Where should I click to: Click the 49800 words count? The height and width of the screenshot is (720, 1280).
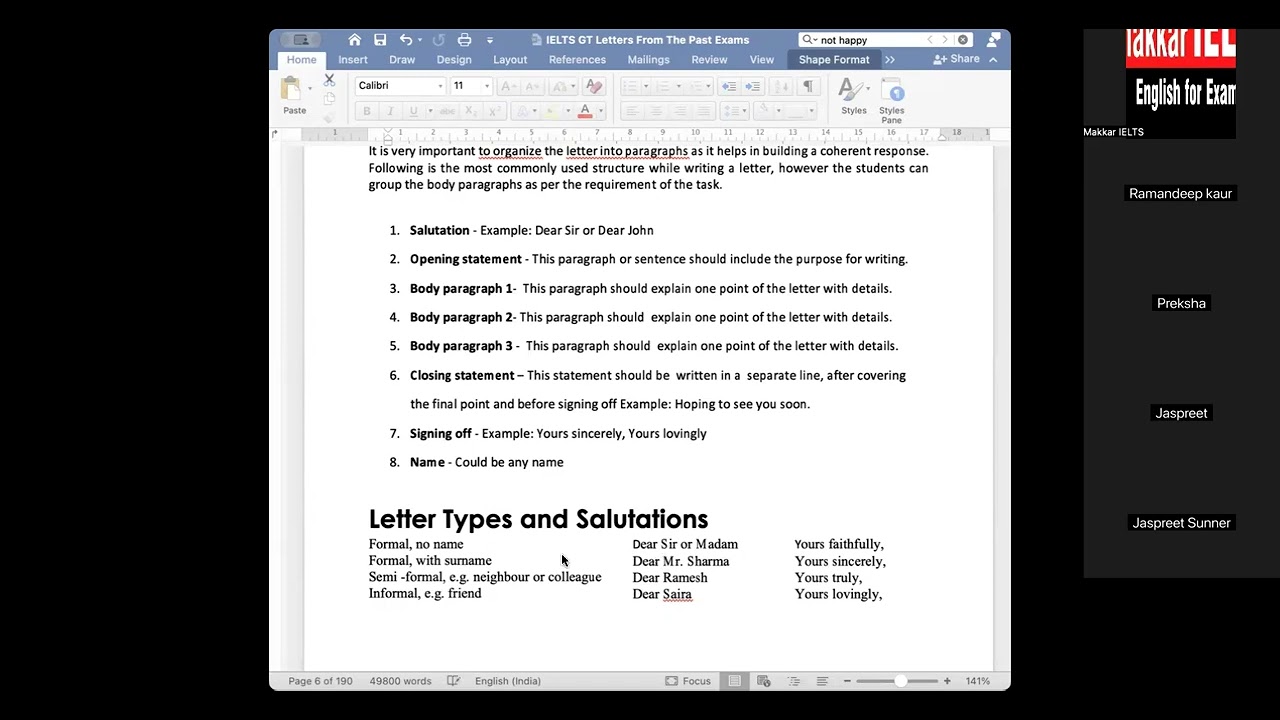click(x=400, y=681)
